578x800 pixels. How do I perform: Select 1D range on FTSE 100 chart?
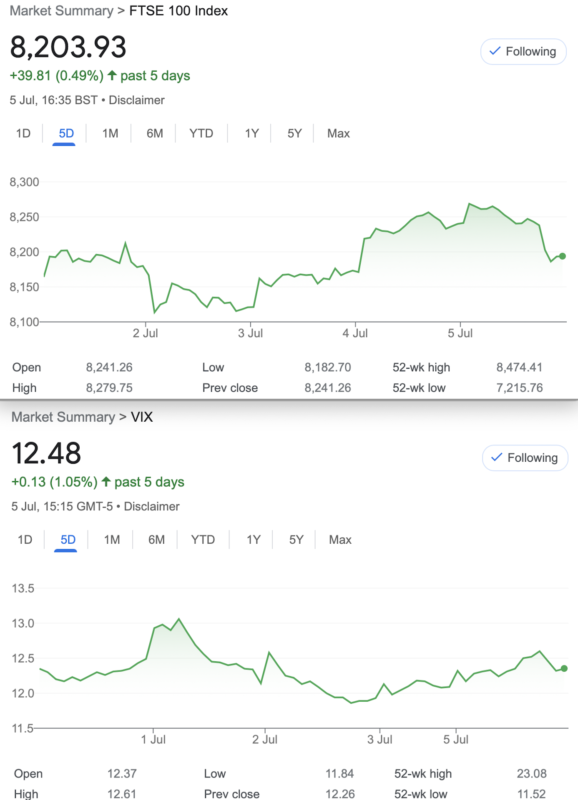[x=23, y=134]
